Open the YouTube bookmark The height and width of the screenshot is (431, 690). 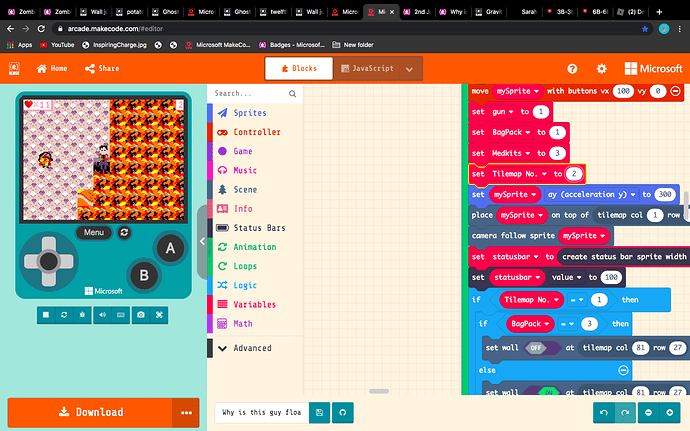(57, 44)
